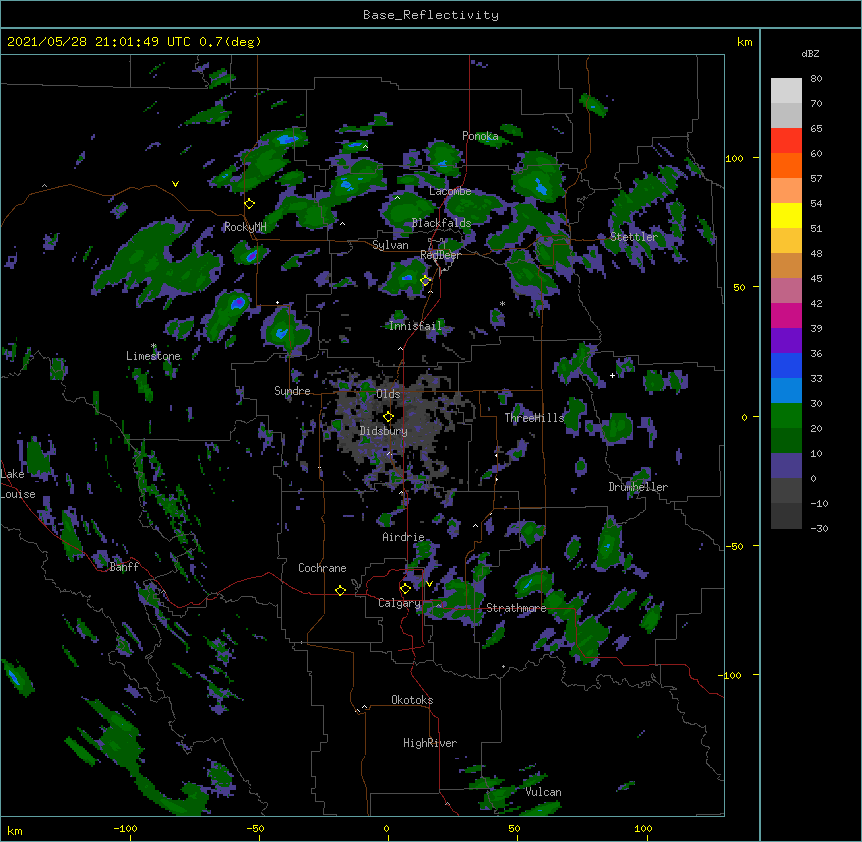
Task: Click the orange 57-60 dBZ legend band
Action: (786, 165)
